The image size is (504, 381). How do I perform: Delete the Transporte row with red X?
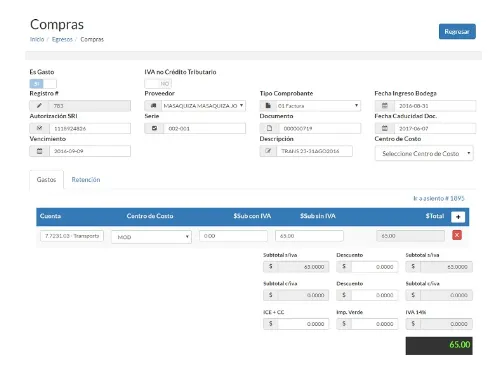tap(457, 235)
